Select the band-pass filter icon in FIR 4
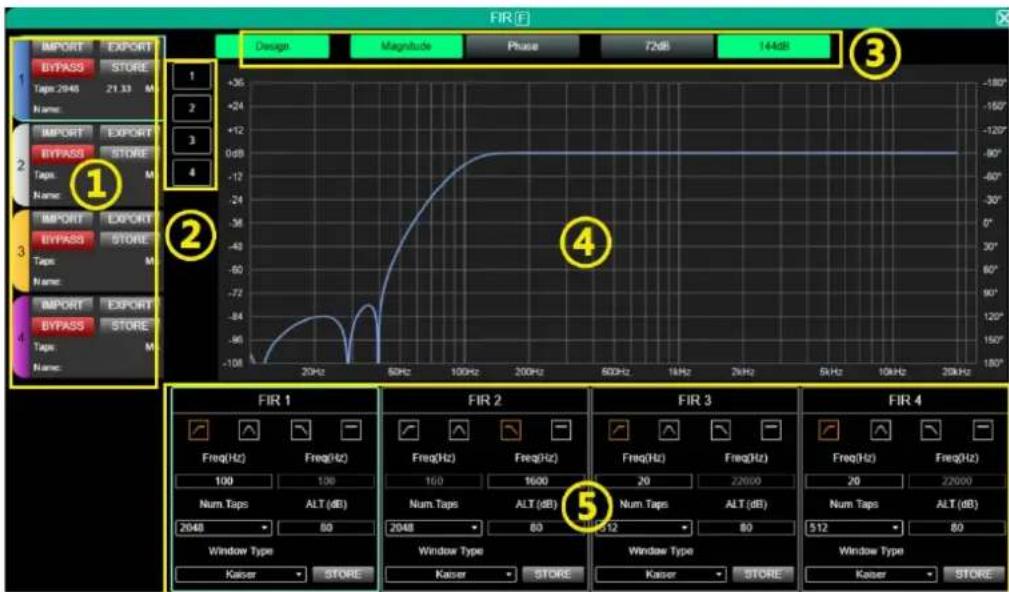 click(x=881, y=430)
